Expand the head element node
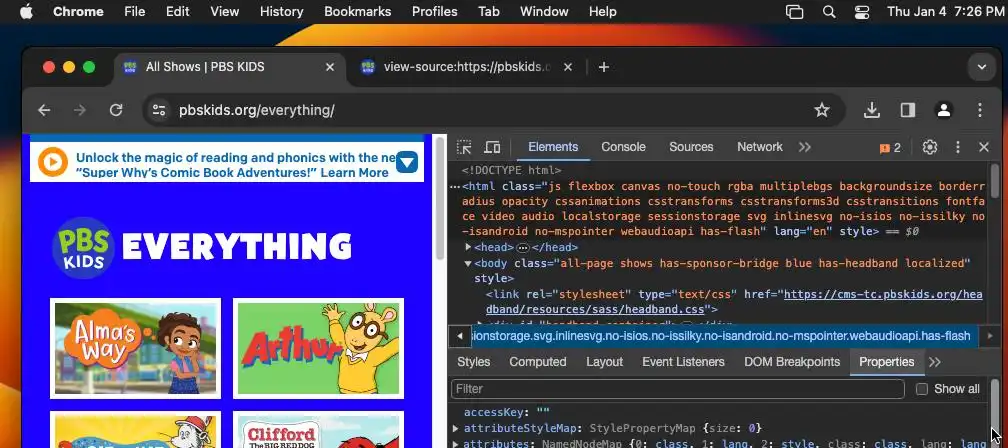1008x448 pixels. [x=469, y=247]
